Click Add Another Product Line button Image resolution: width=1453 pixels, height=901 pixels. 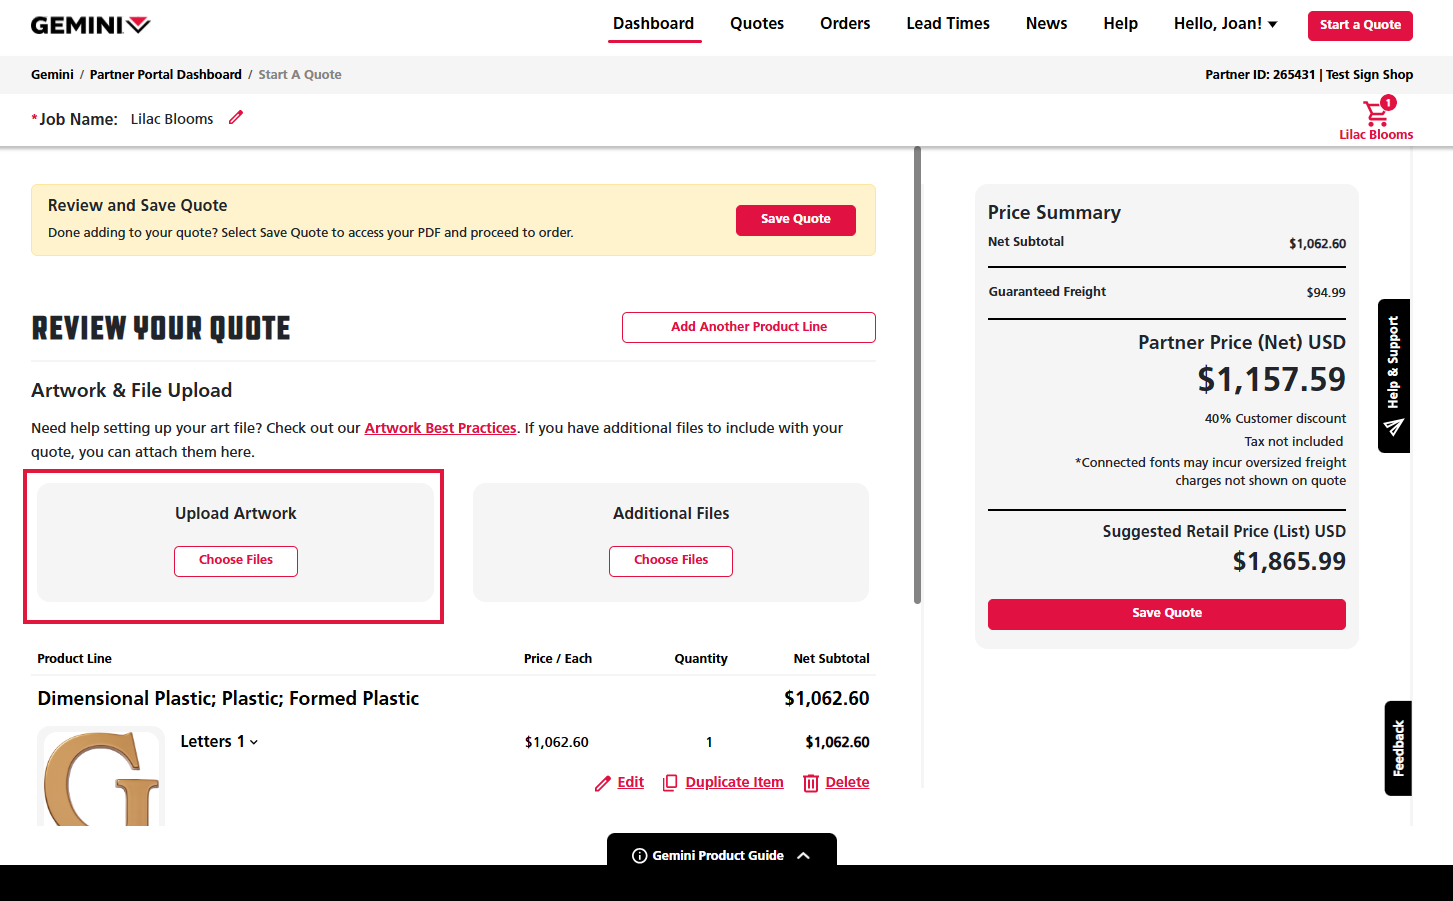pos(748,327)
